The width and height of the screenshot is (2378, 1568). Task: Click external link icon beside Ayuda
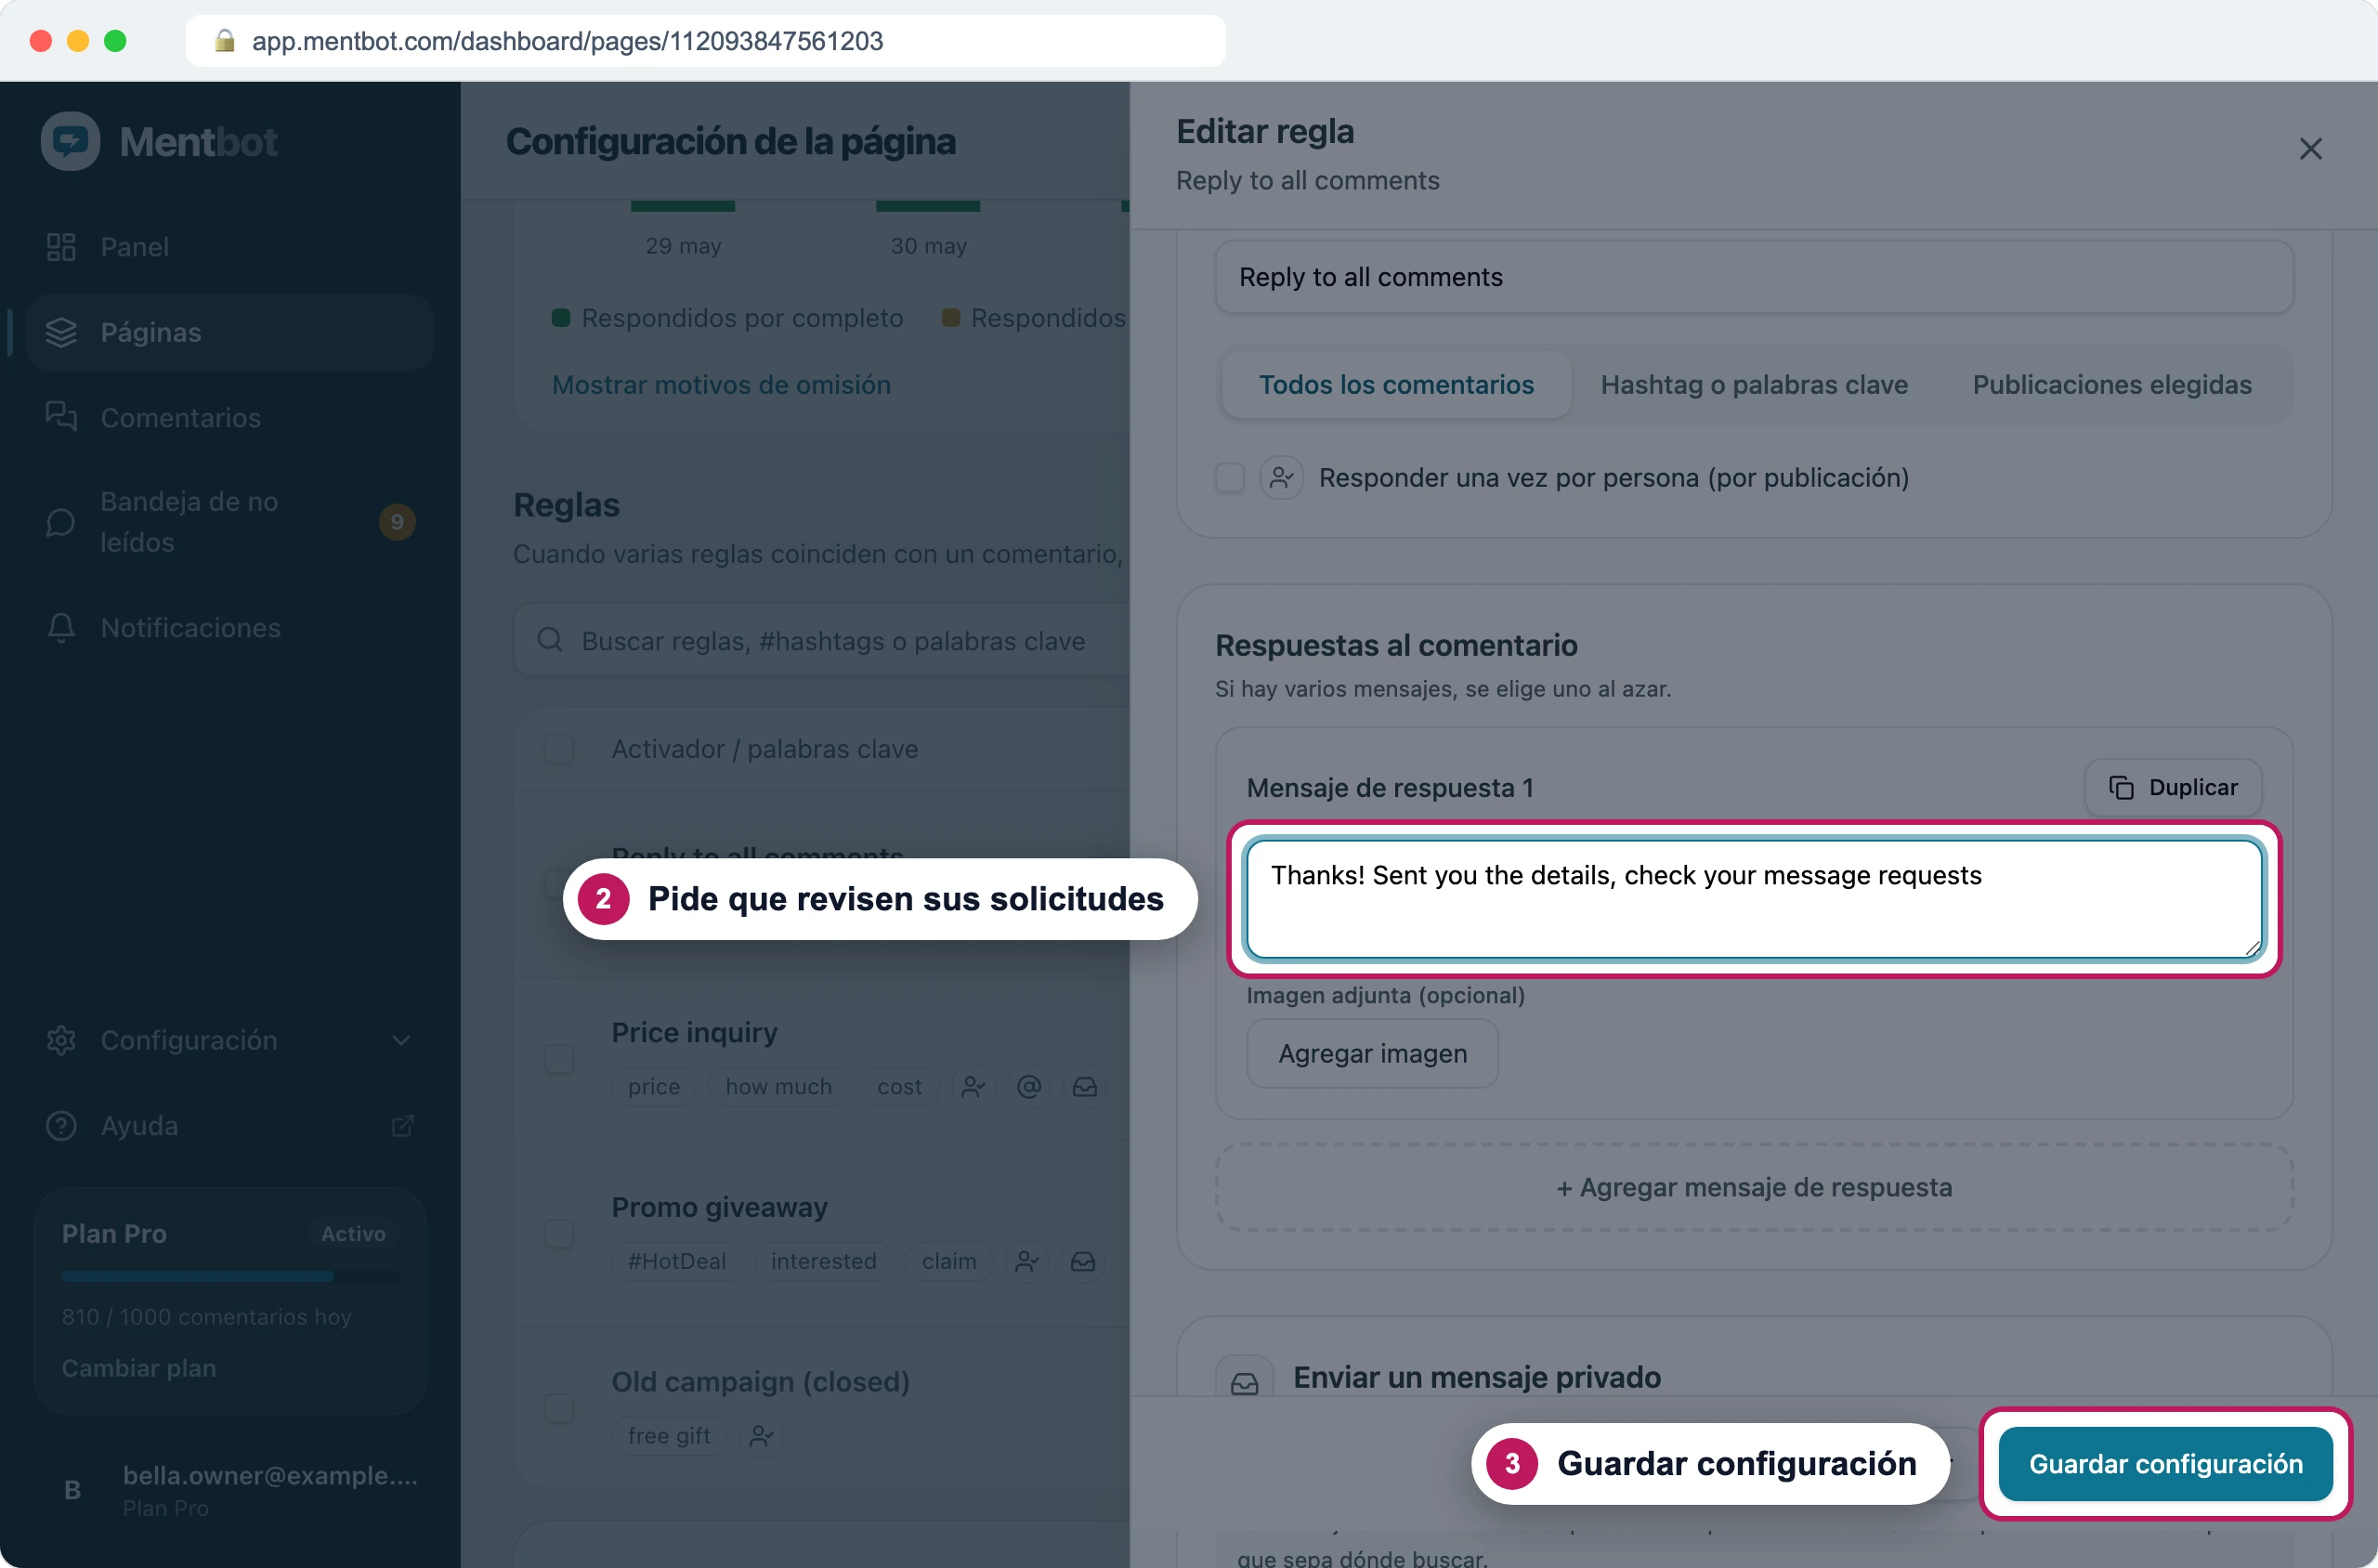402,1126
